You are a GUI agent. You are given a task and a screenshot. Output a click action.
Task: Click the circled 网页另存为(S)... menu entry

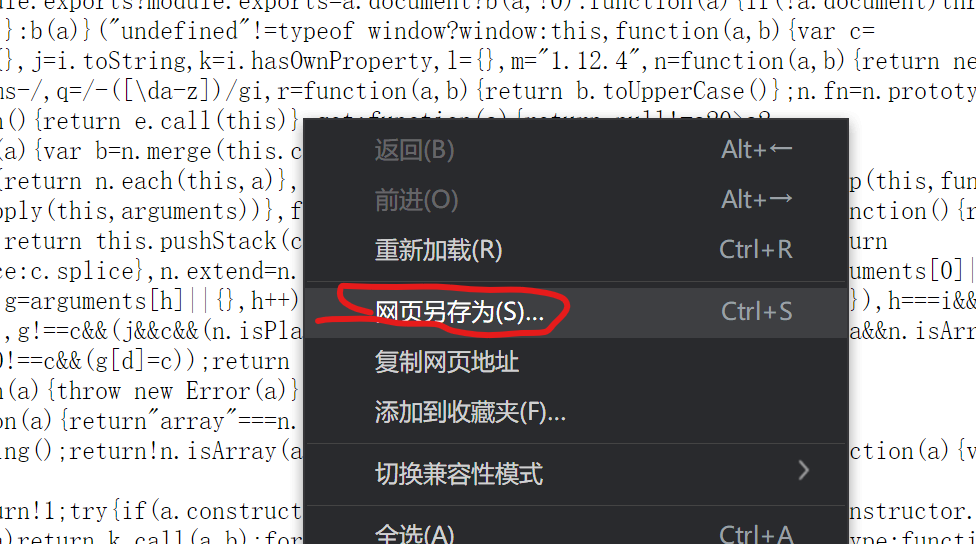pos(459,312)
